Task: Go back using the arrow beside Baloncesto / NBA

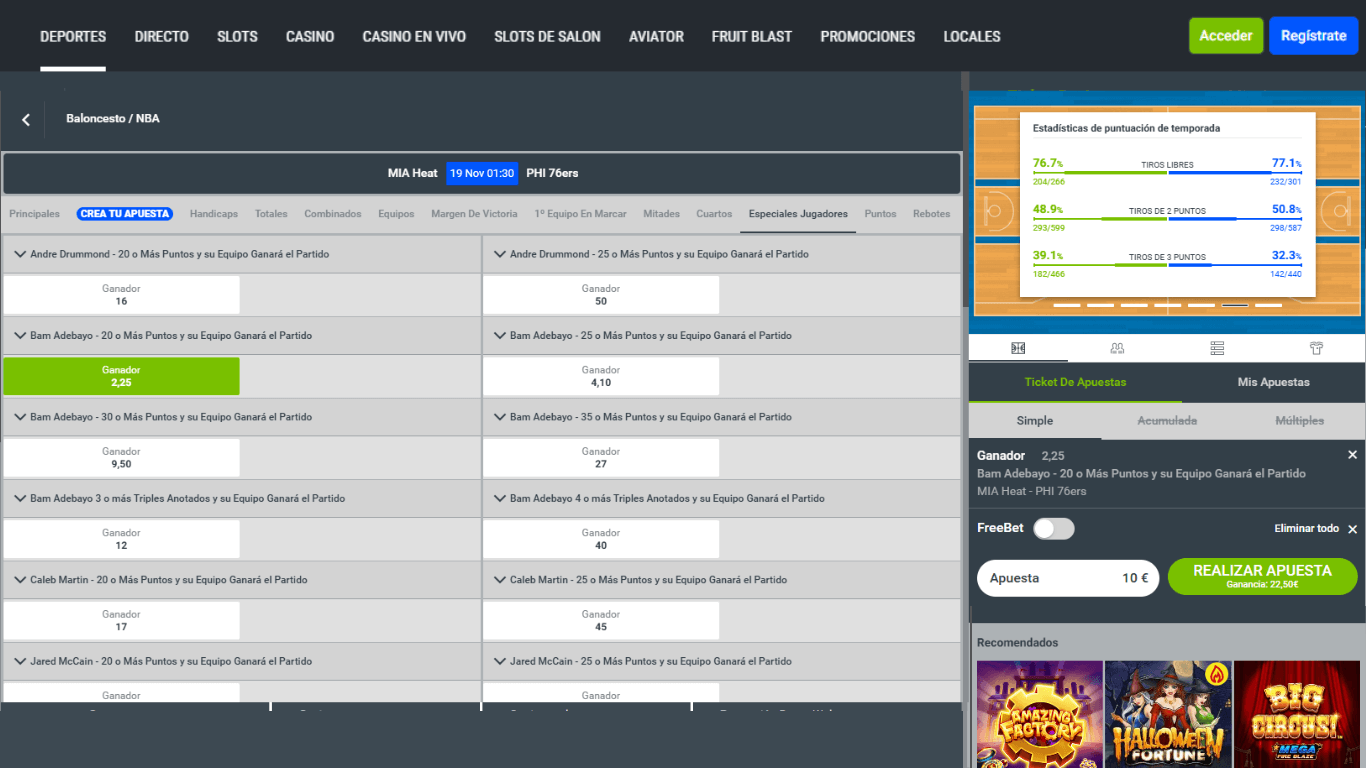Action: coord(26,120)
